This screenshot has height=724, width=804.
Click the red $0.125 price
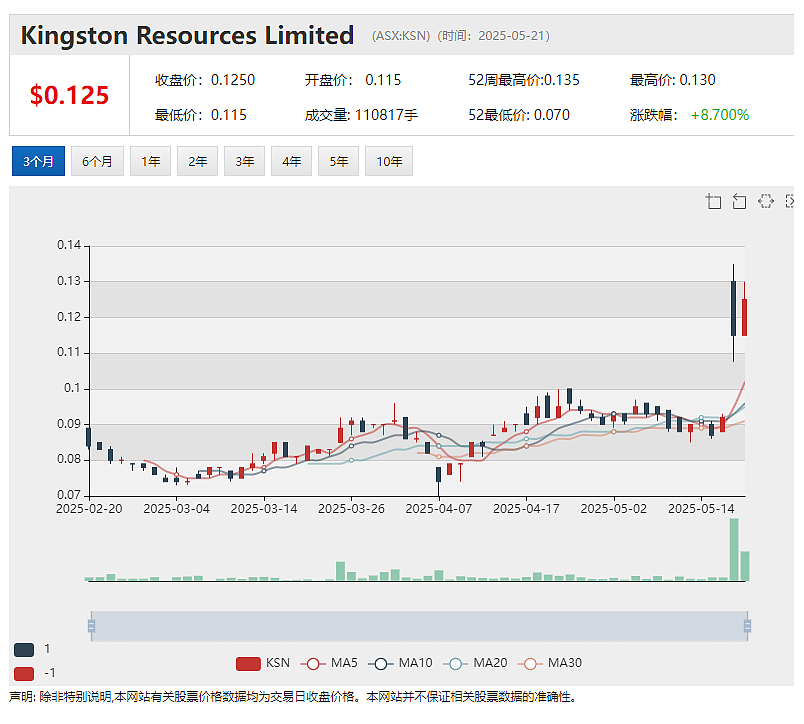[x=70, y=95]
